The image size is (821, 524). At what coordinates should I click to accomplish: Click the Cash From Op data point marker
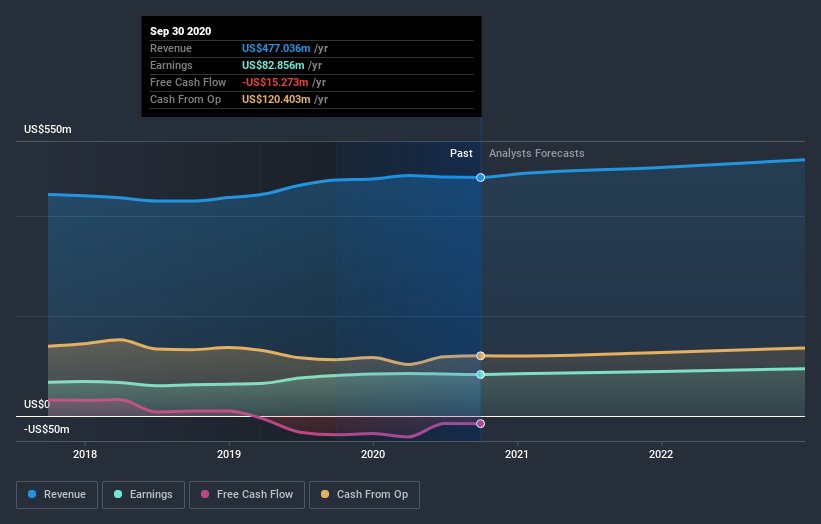click(x=481, y=356)
